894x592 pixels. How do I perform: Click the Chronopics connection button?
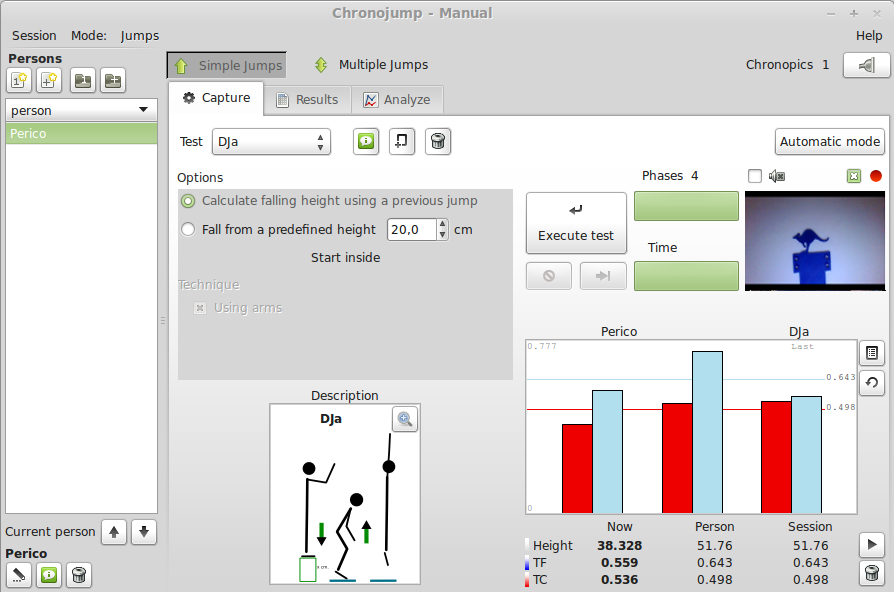click(x=866, y=65)
